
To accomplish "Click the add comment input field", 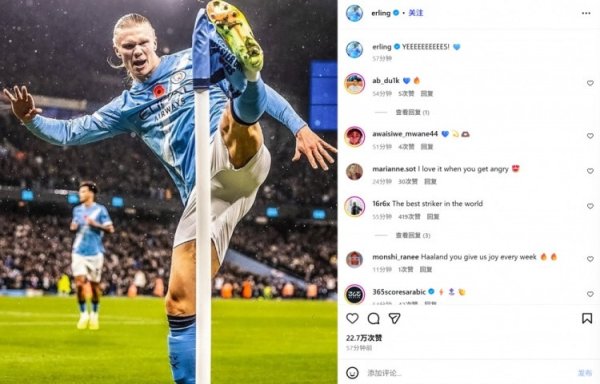I will (469, 373).
